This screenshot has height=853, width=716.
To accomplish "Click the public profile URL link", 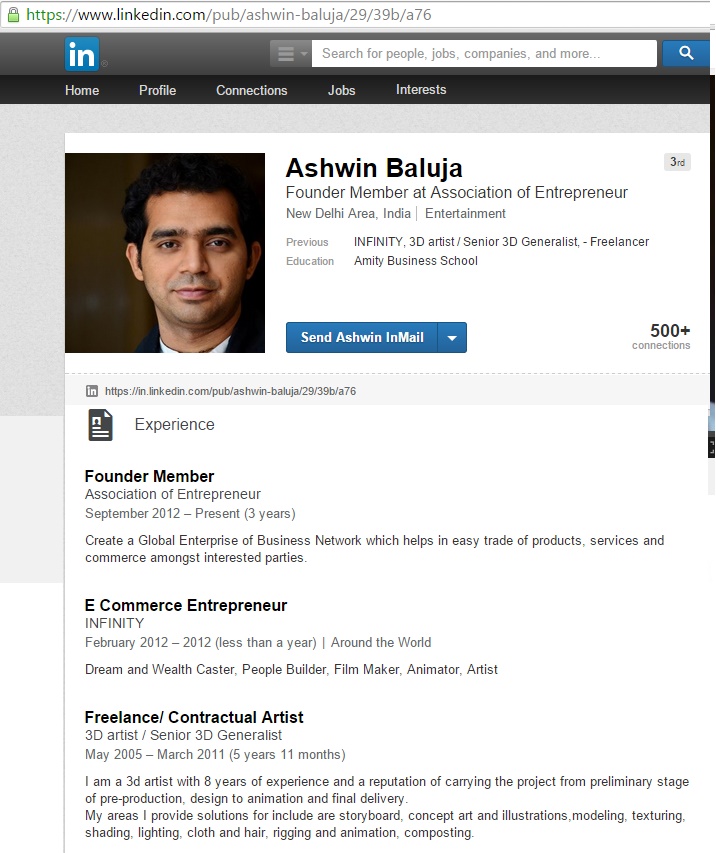I will (x=230, y=391).
